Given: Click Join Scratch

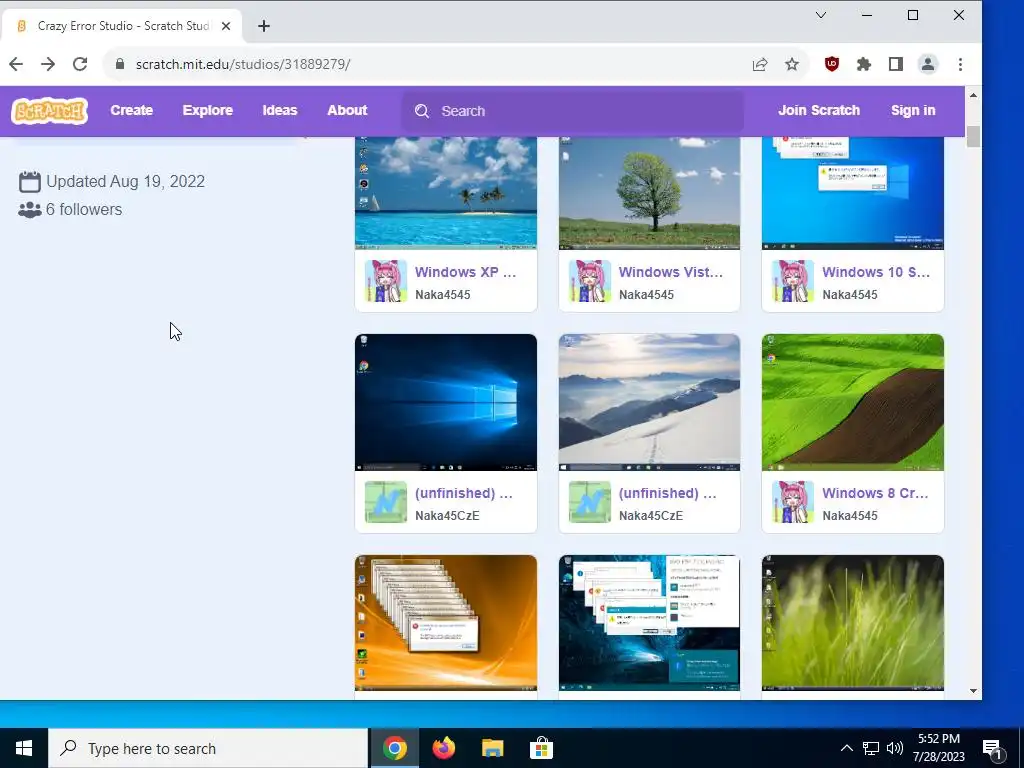Looking at the screenshot, I should (x=819, y=110).
